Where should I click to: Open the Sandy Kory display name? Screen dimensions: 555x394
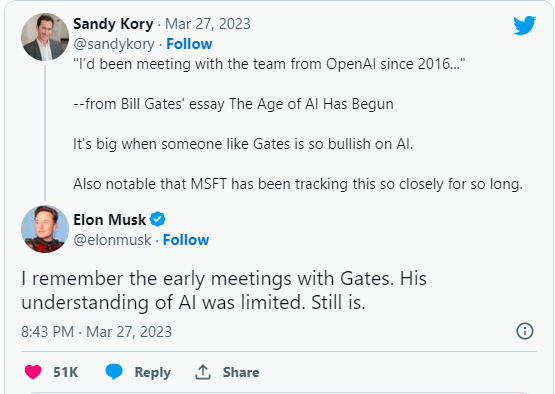tap(113, 24)
